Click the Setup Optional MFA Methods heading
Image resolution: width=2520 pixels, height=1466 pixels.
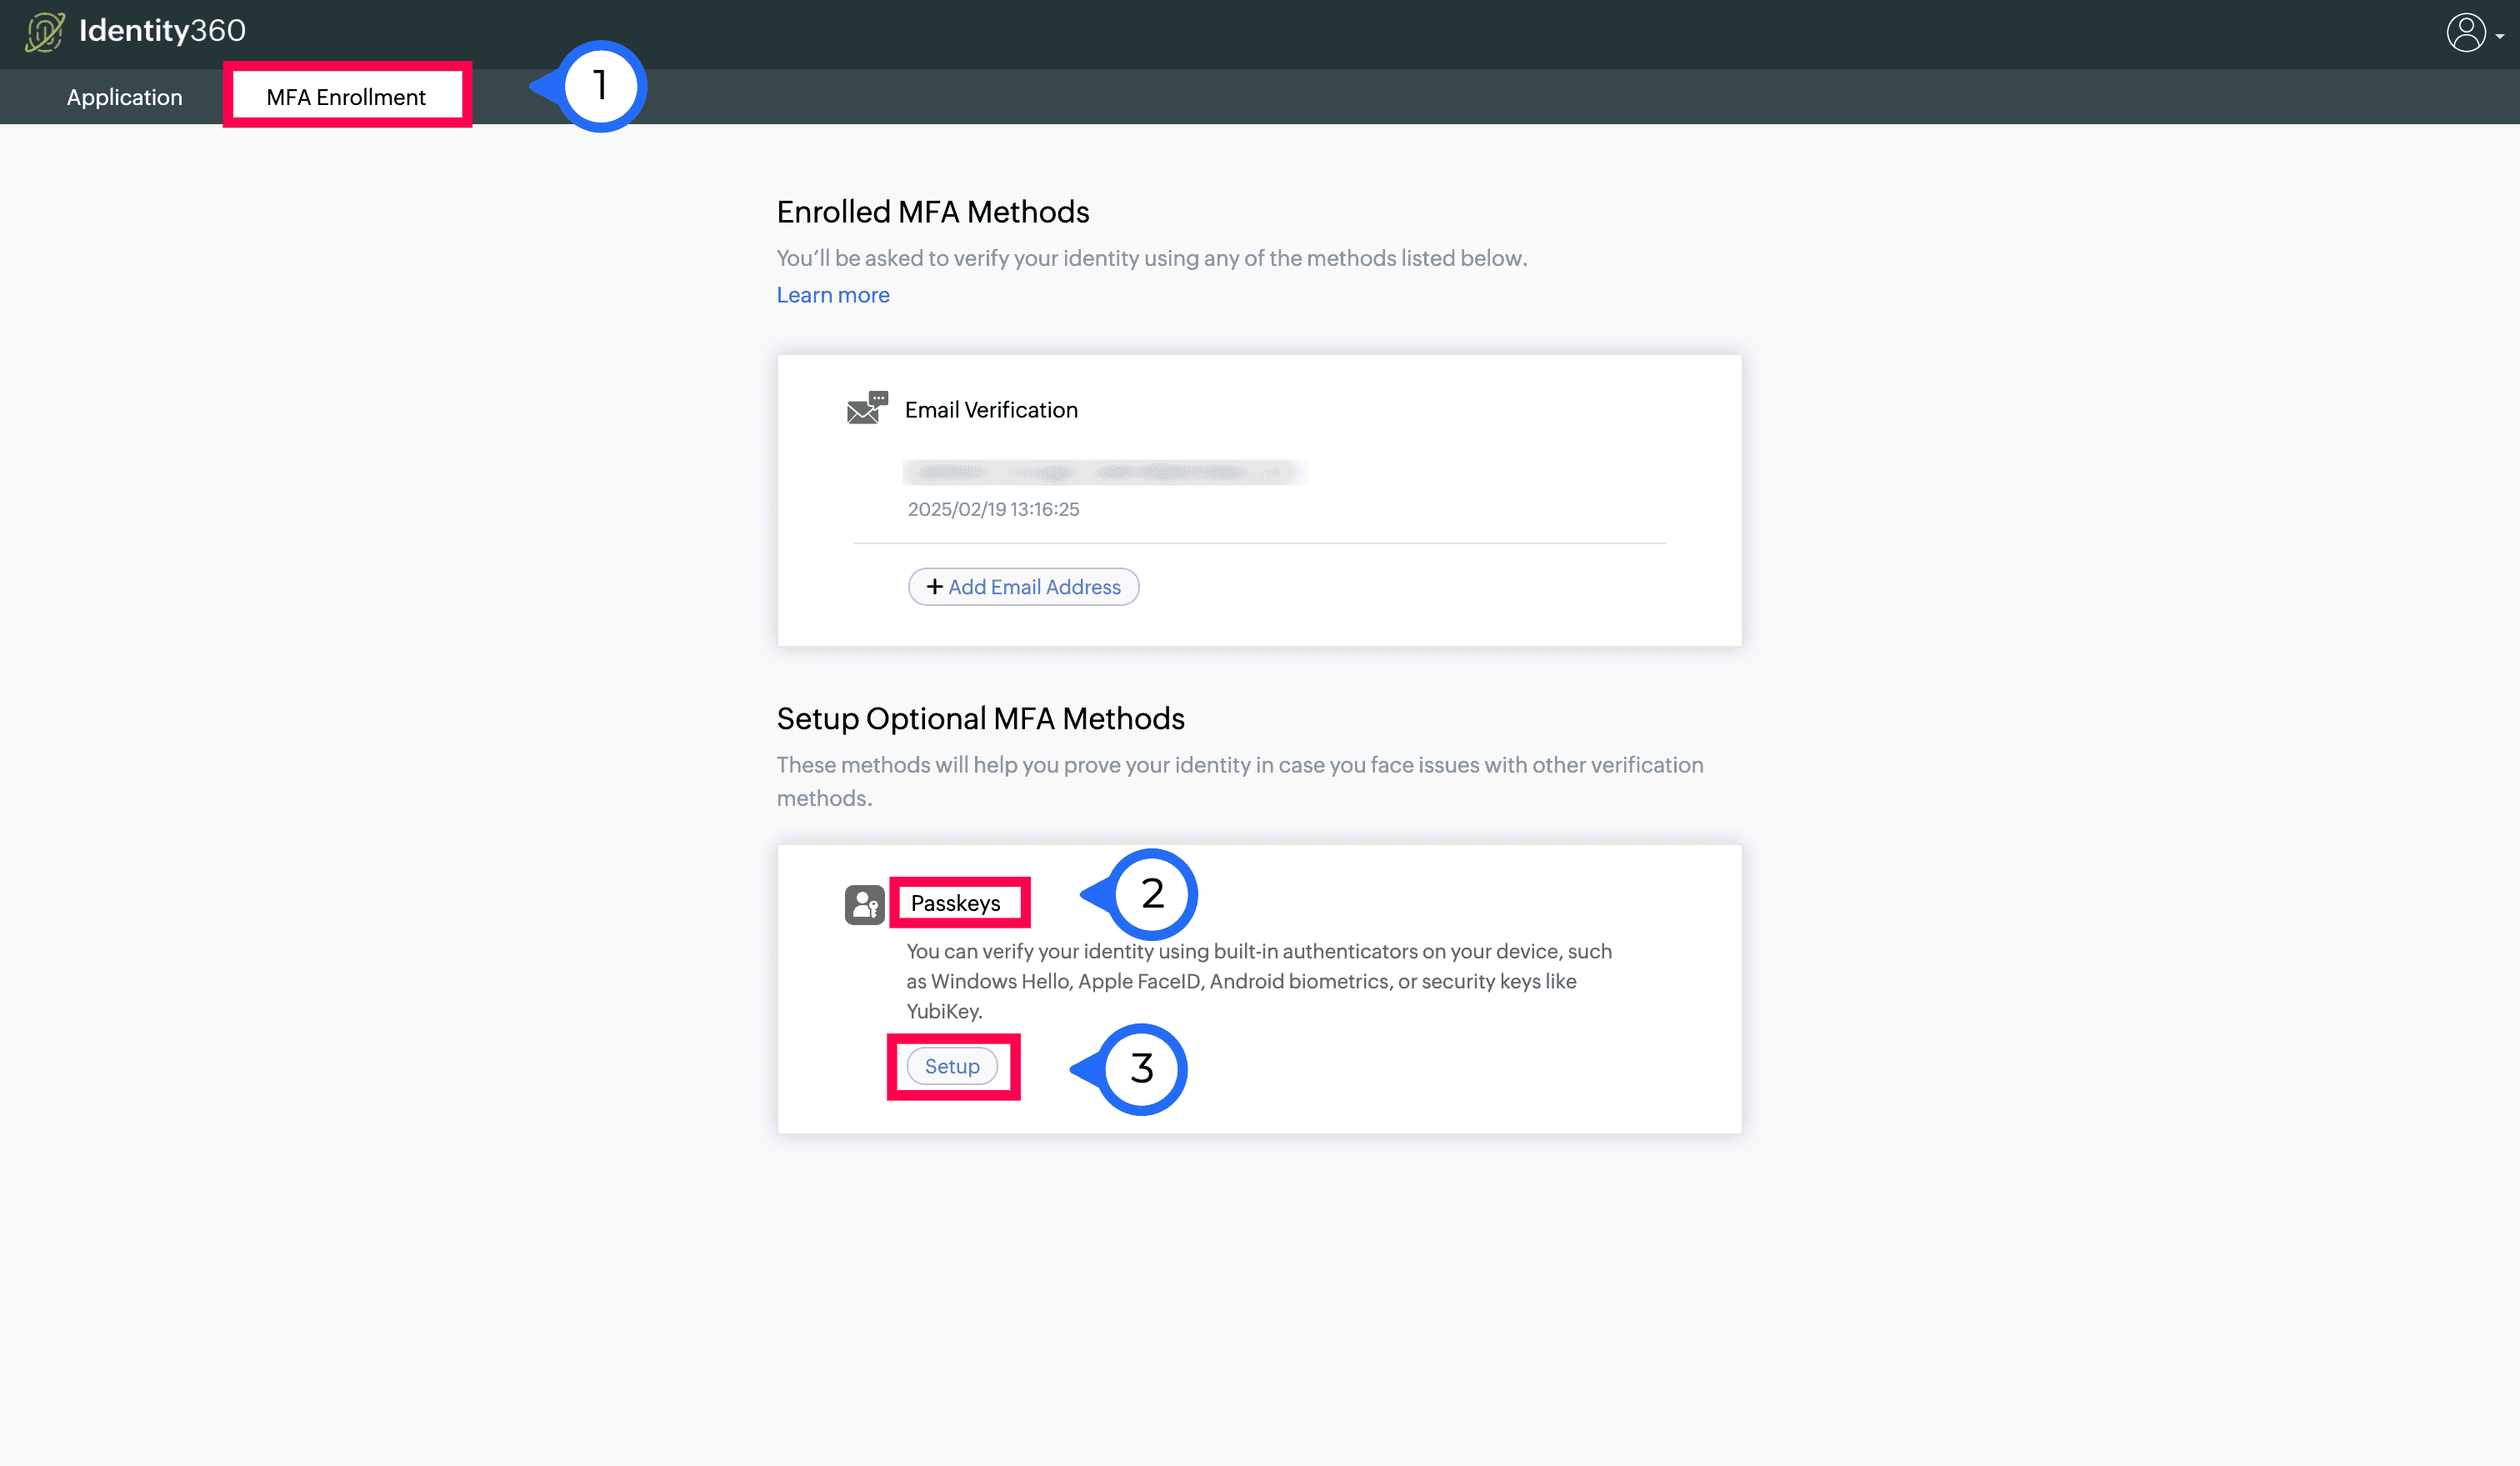[980, 718]
